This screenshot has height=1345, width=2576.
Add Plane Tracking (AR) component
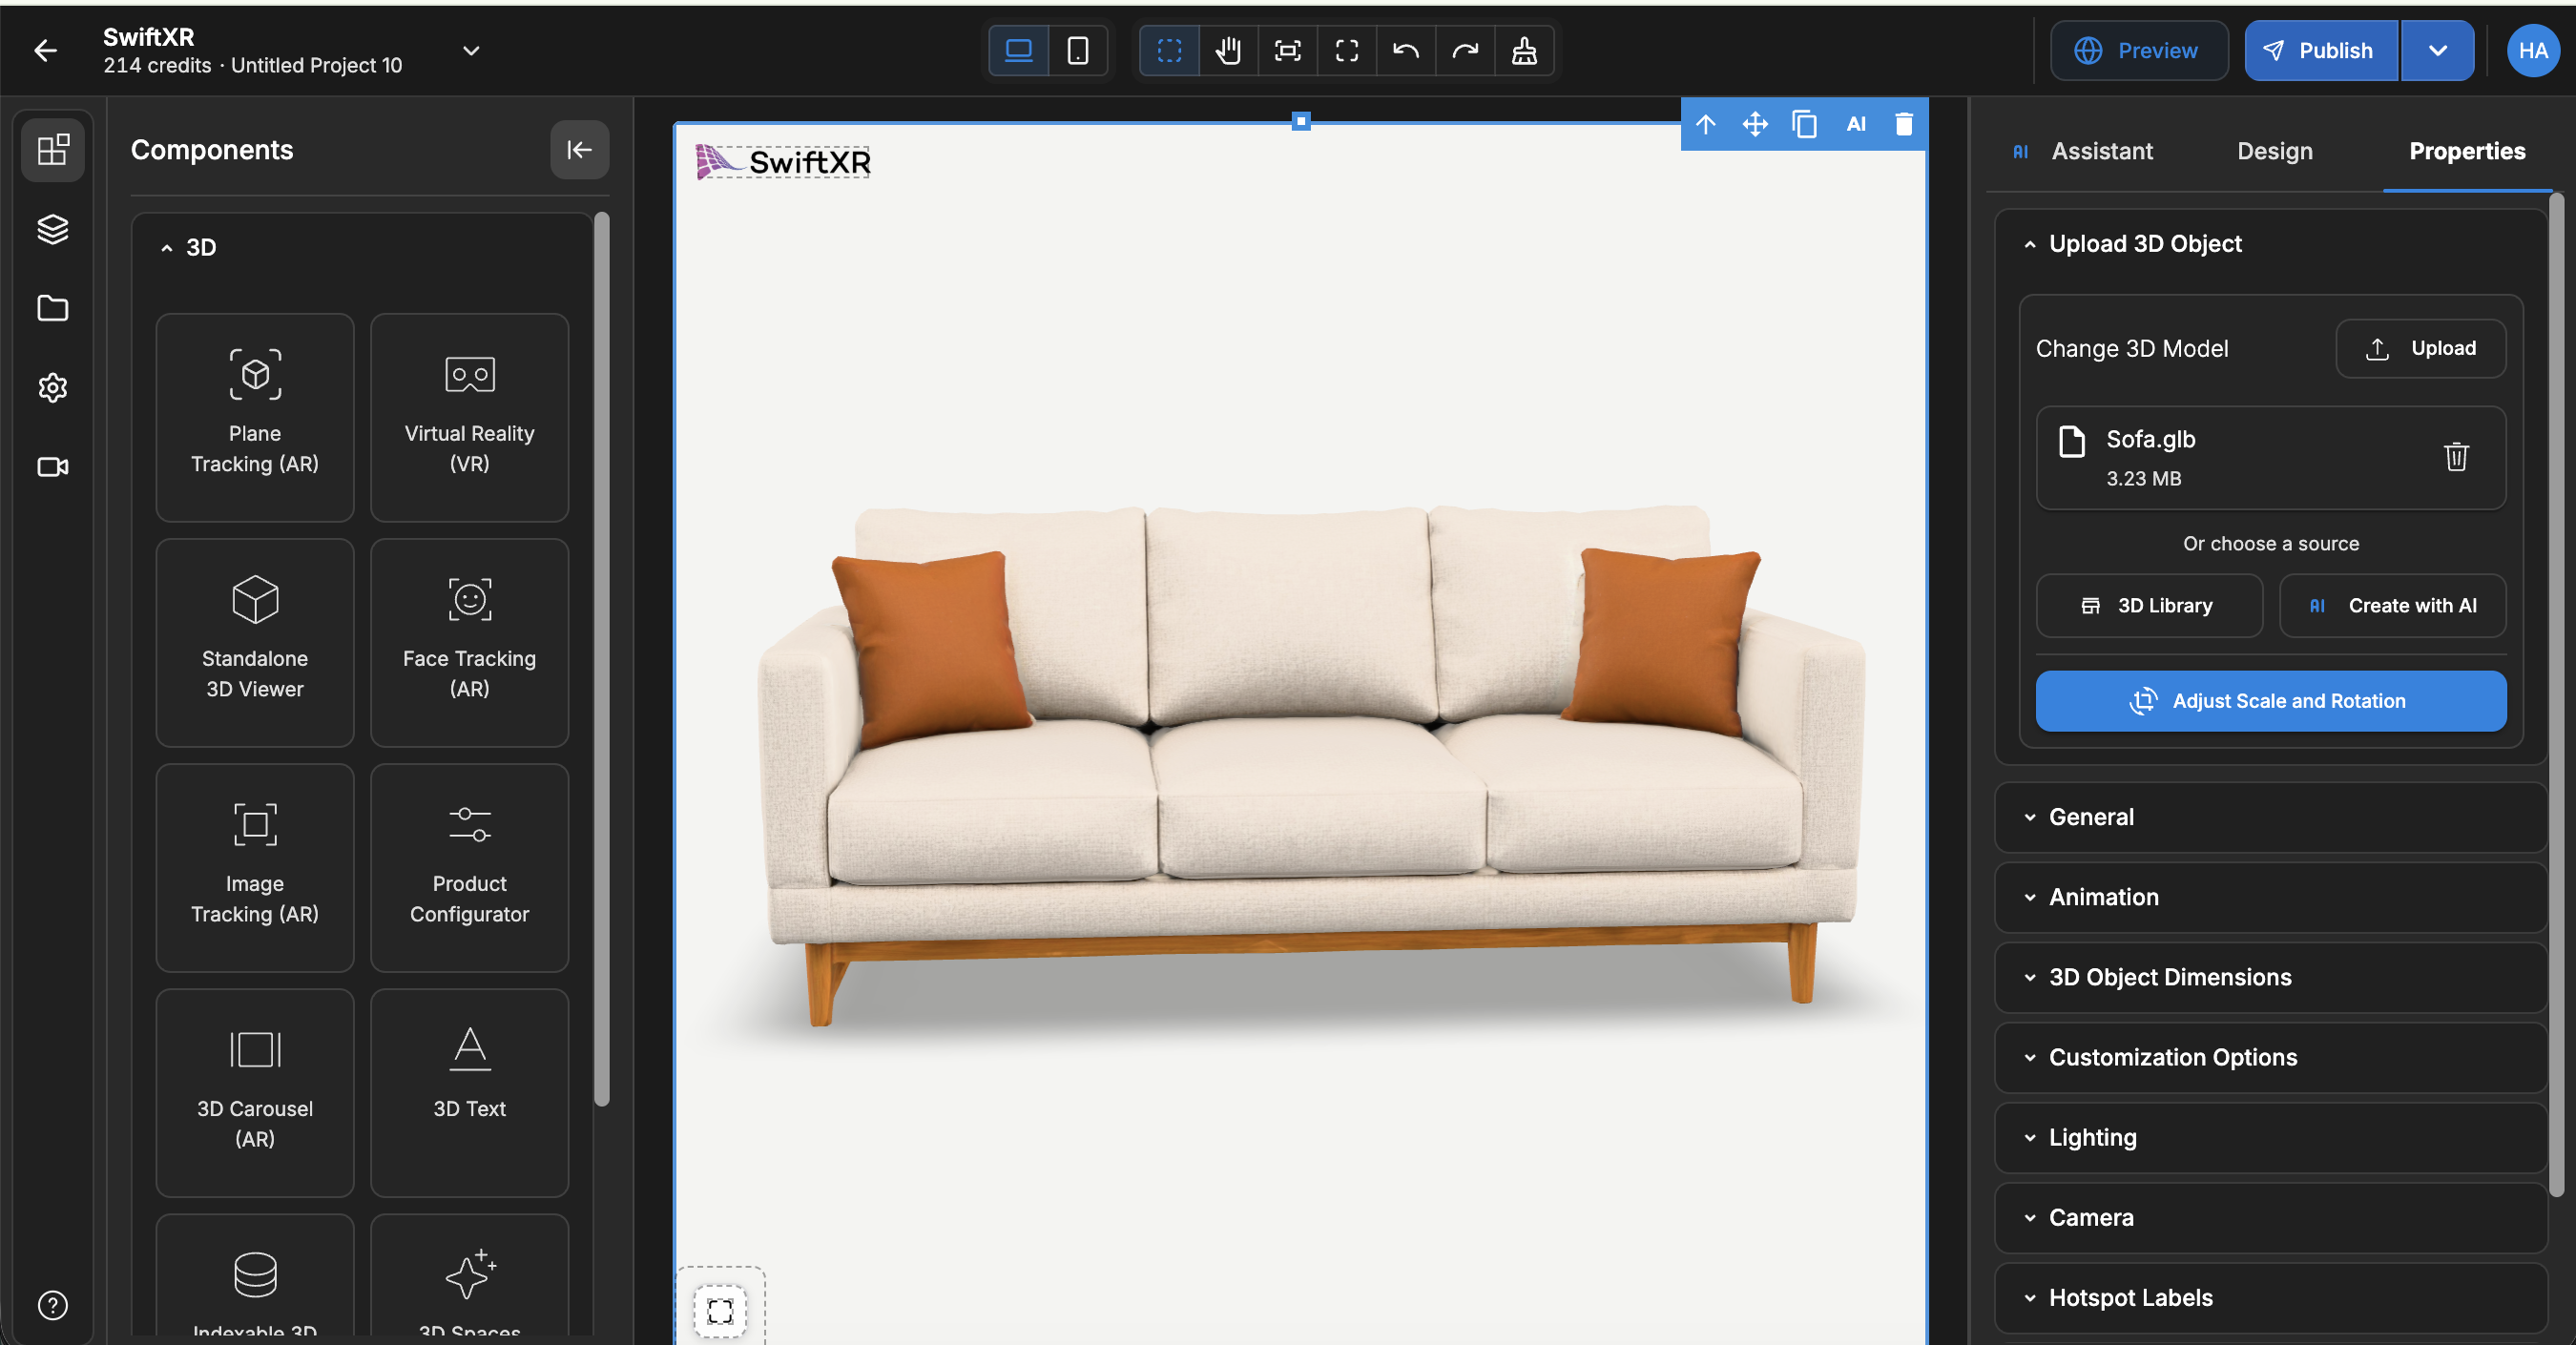(255, 417)
